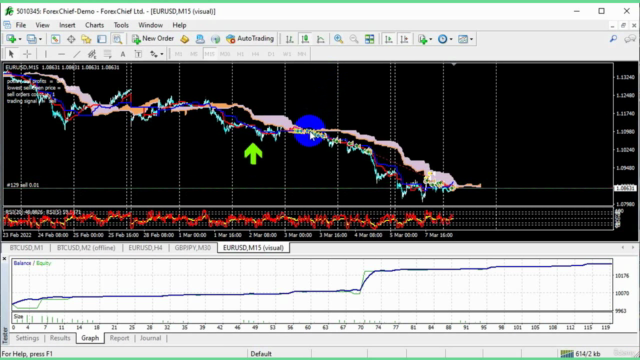The height and width of the screenshot is (360, 640).
Task: Expand the Templates dropdown arrow
Action: (471, 39)
